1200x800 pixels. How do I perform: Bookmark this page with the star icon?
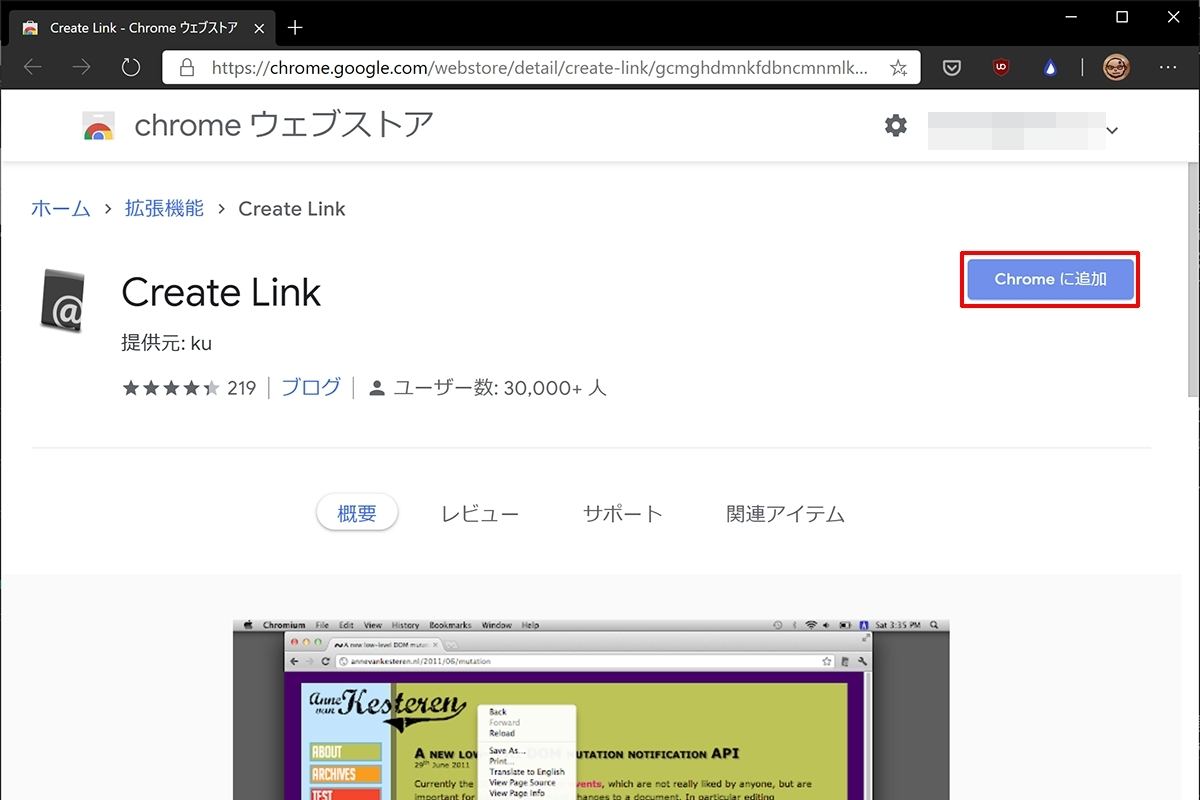[898, 68]
